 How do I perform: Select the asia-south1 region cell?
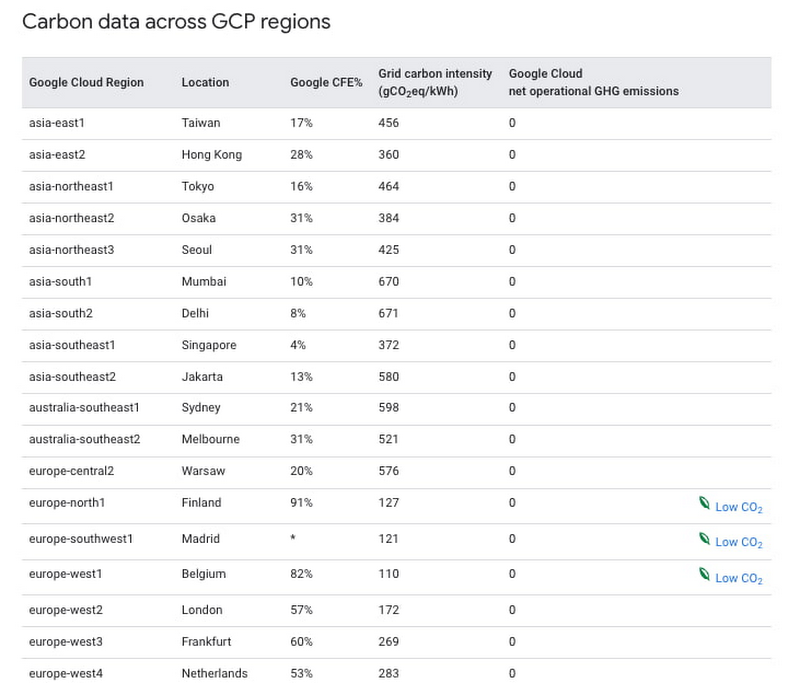60,282
